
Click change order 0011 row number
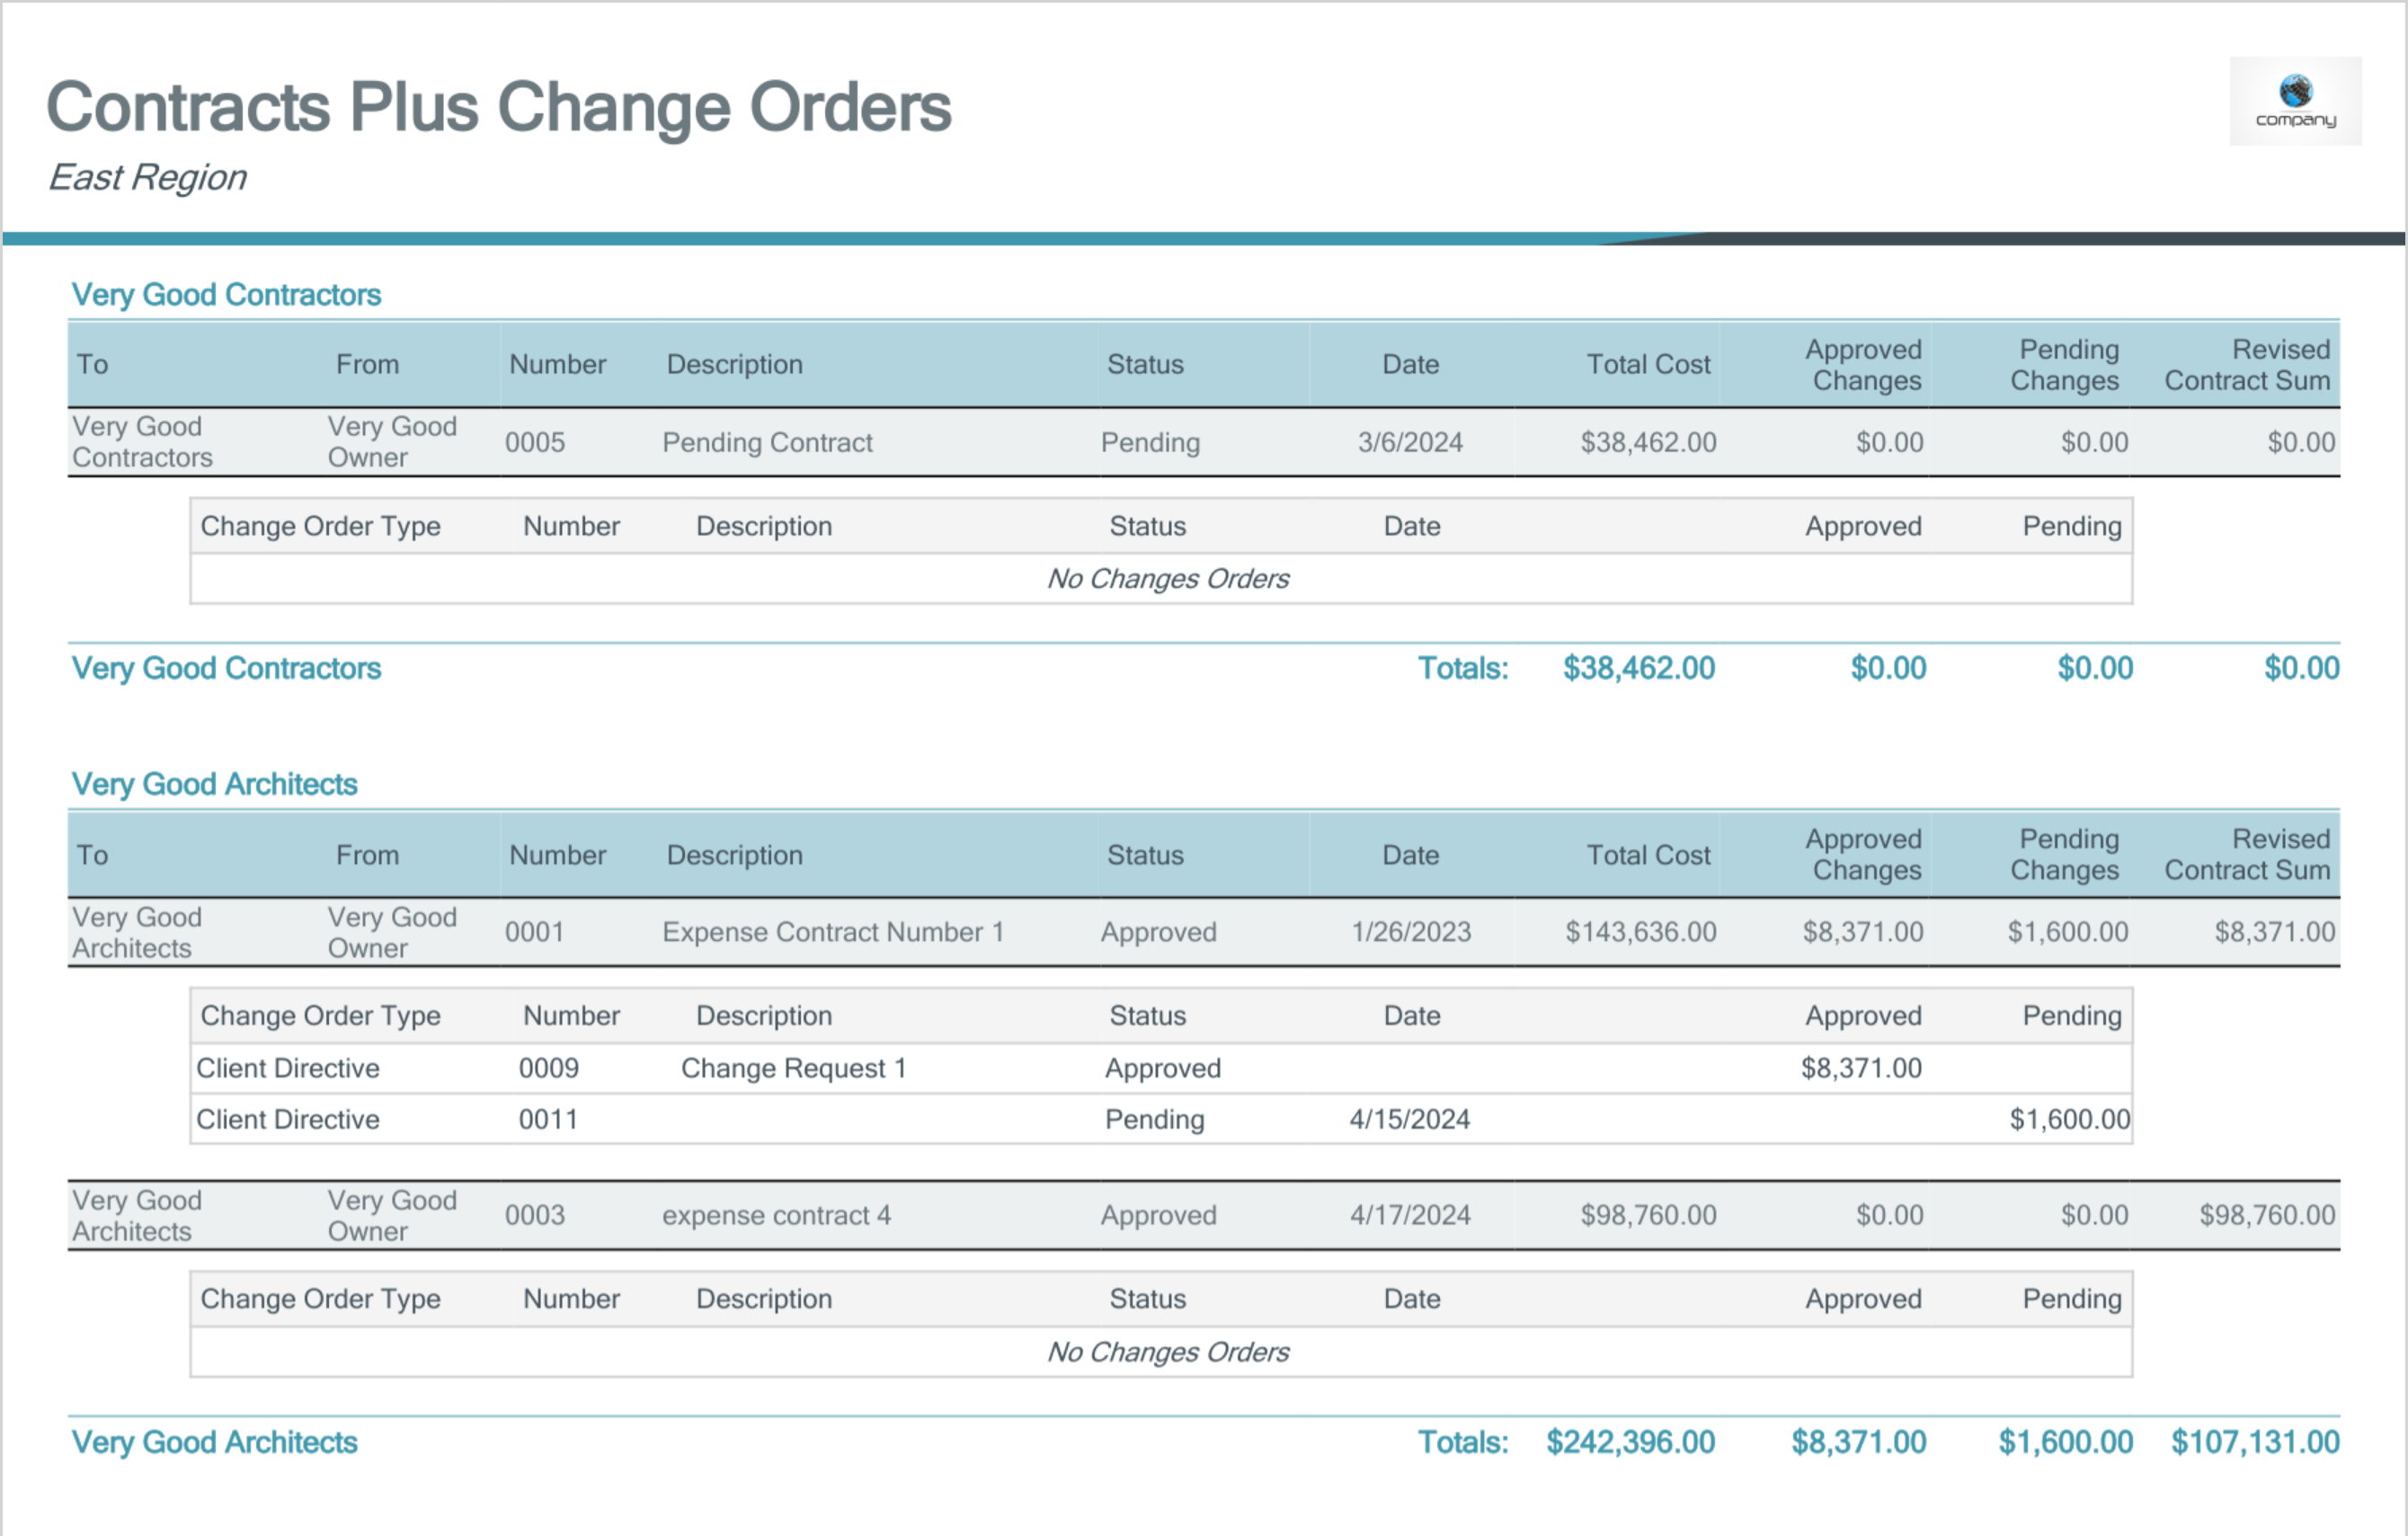(548, 1119)
